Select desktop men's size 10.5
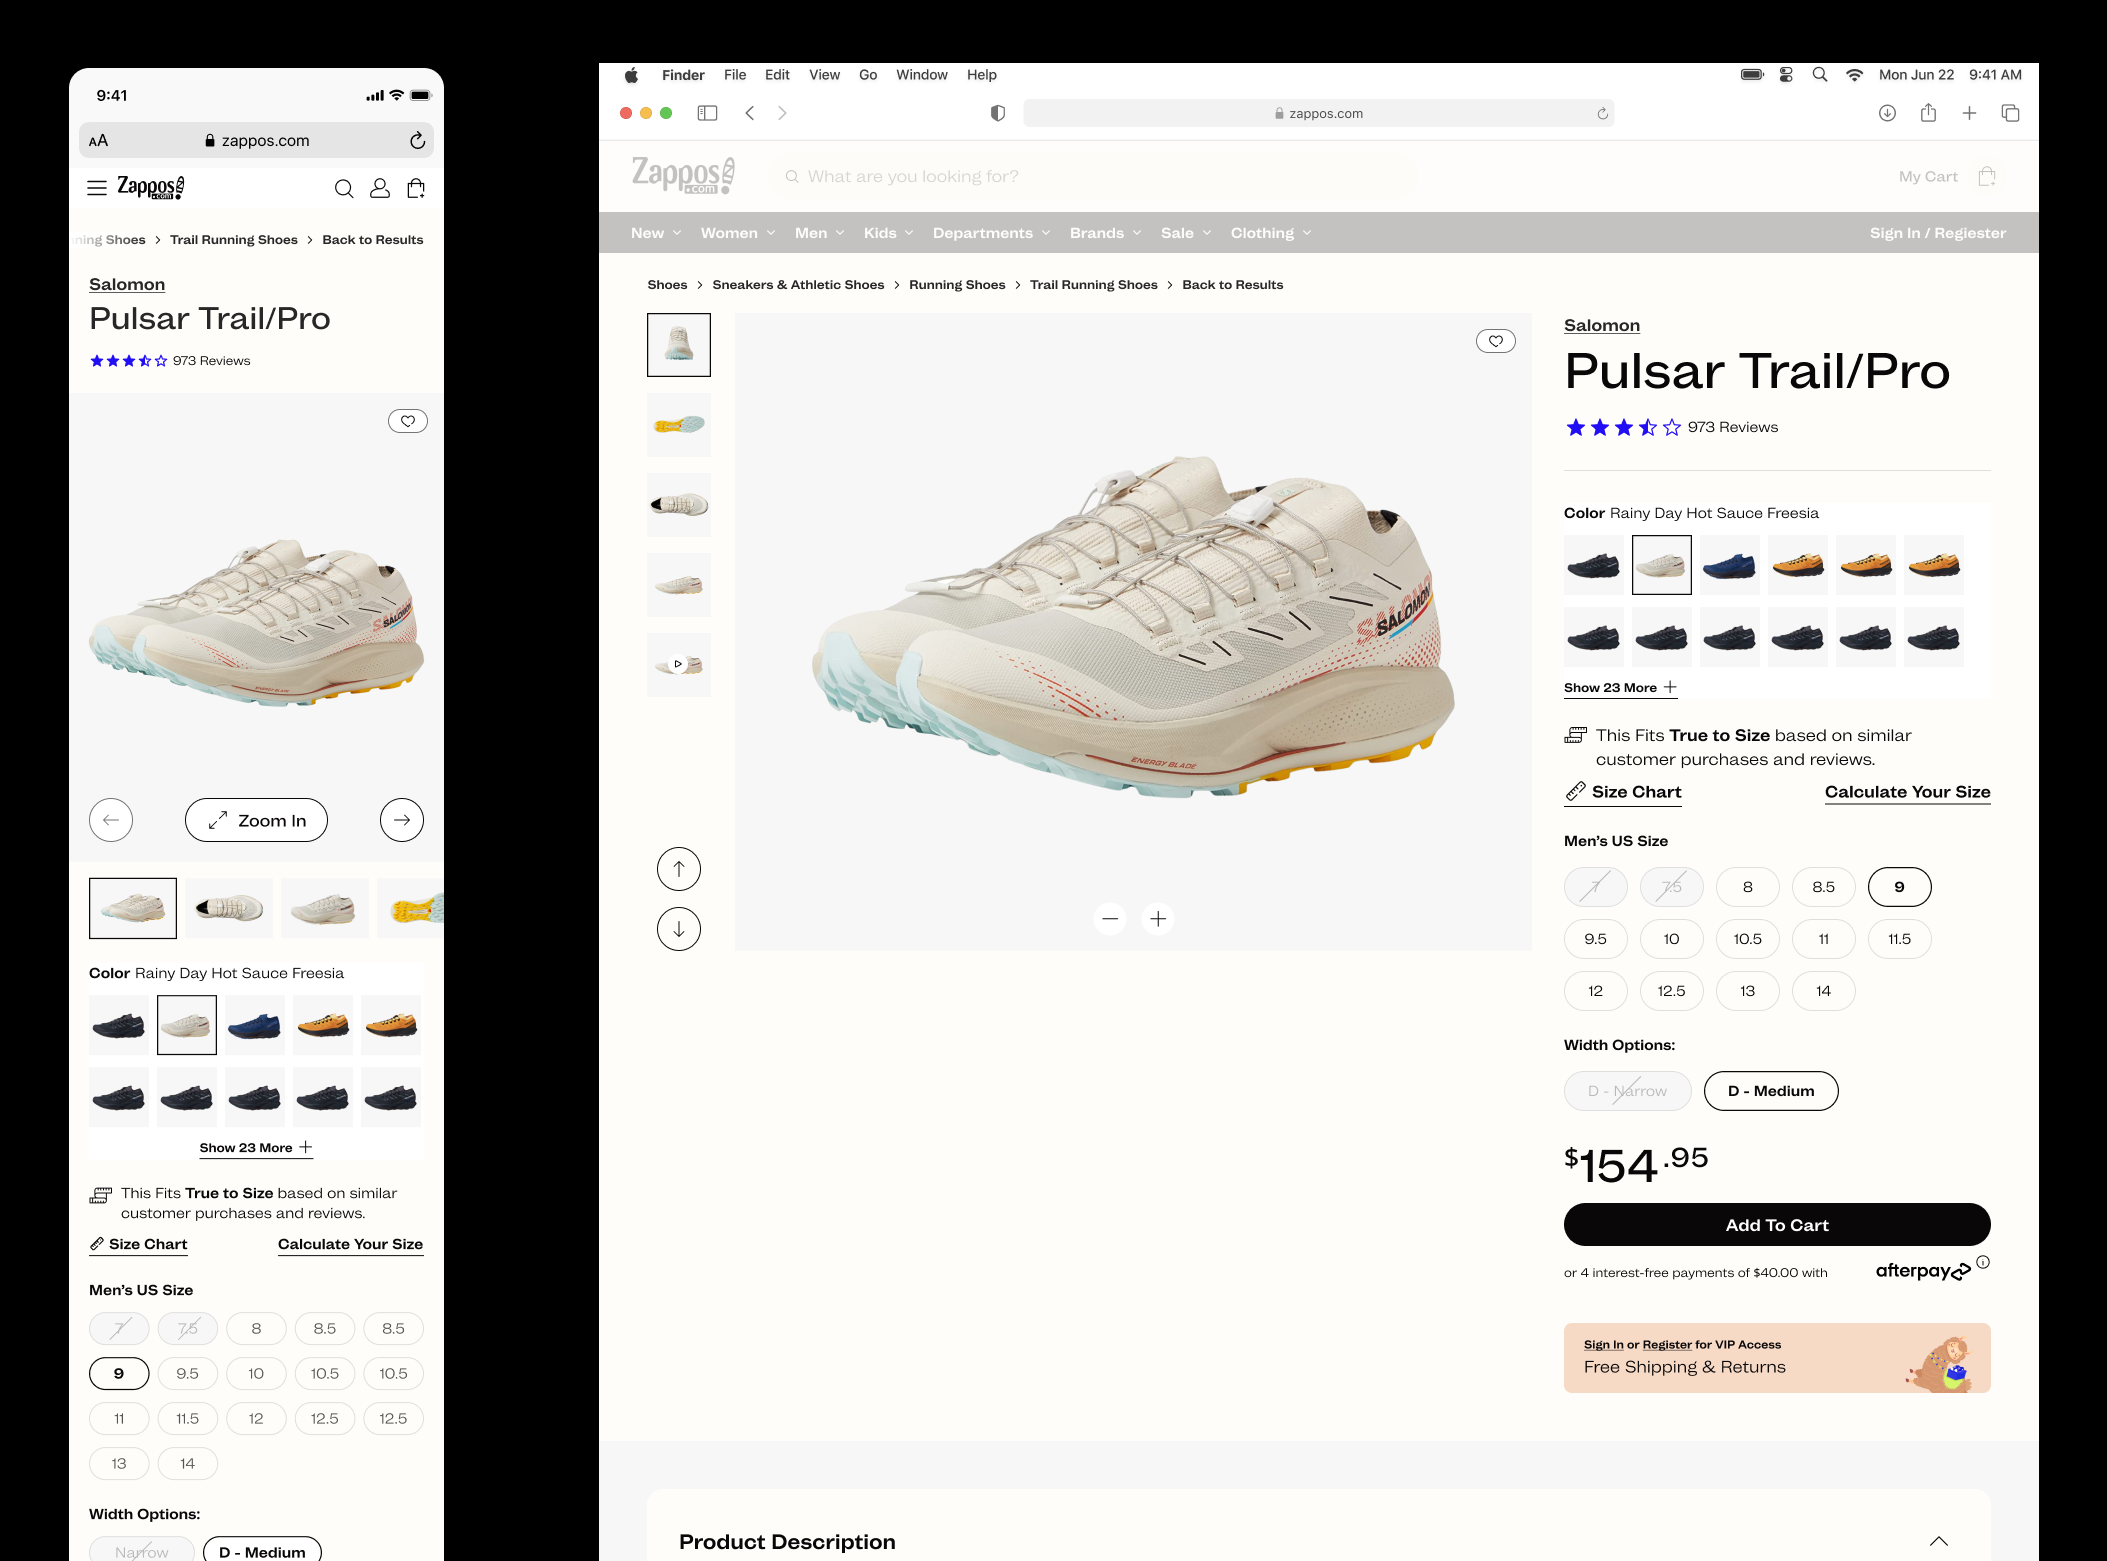The height and width of the screenshot is (1561, 2107). (1747, 939)
